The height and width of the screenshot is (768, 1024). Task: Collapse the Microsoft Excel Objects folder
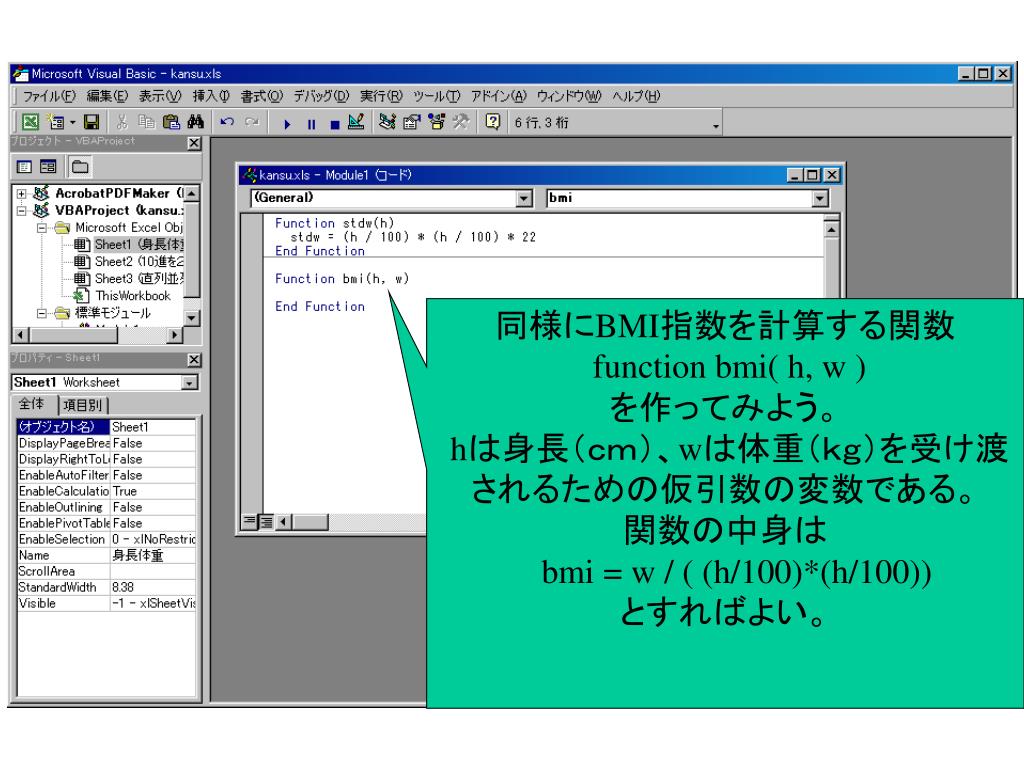[x=42, y=228]
